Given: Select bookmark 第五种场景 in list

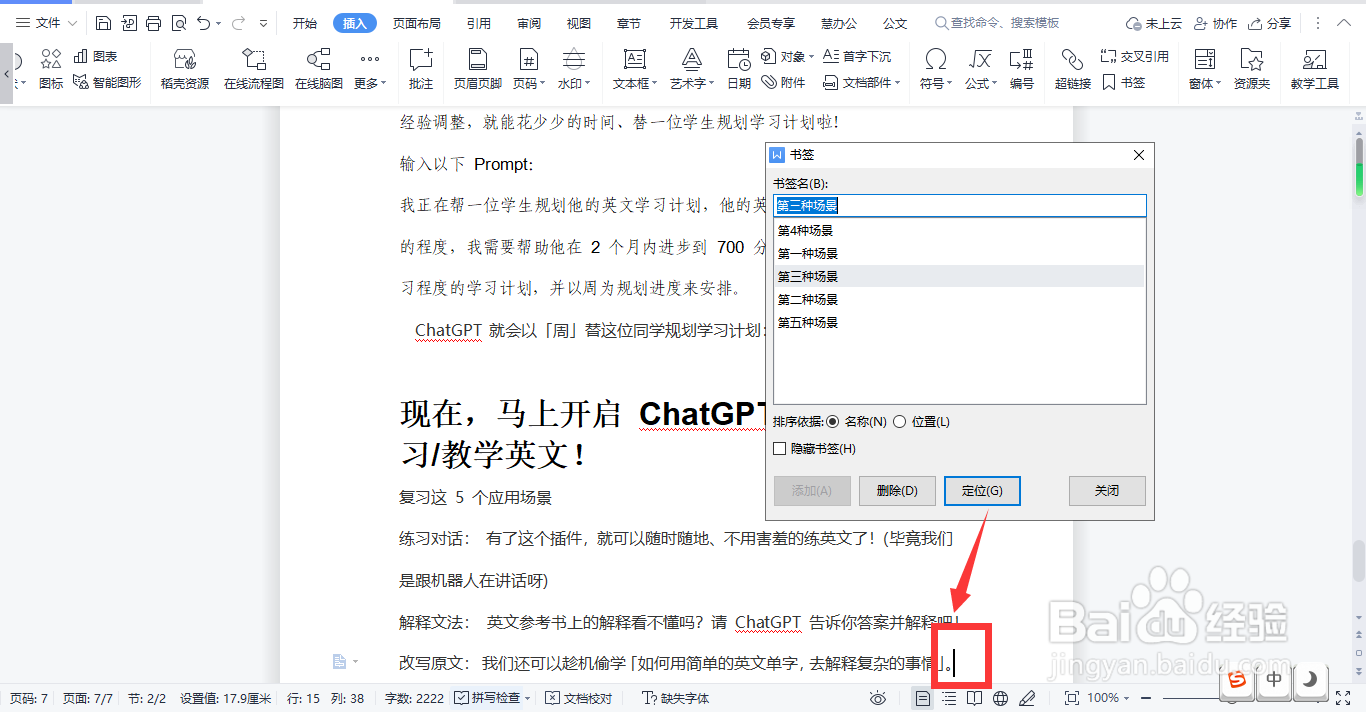Looking at the screenshot, I should click(960, 322).
